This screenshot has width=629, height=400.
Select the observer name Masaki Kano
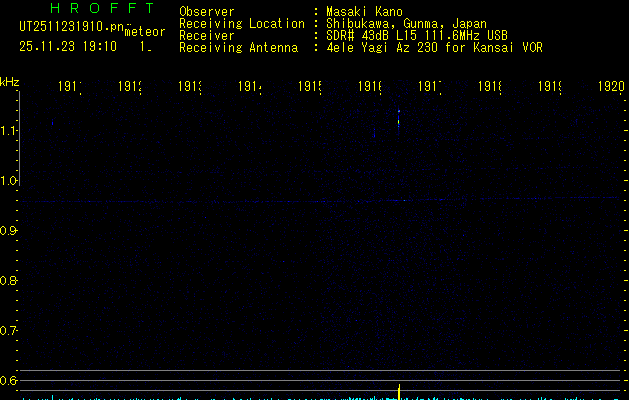tap(364, 11)
